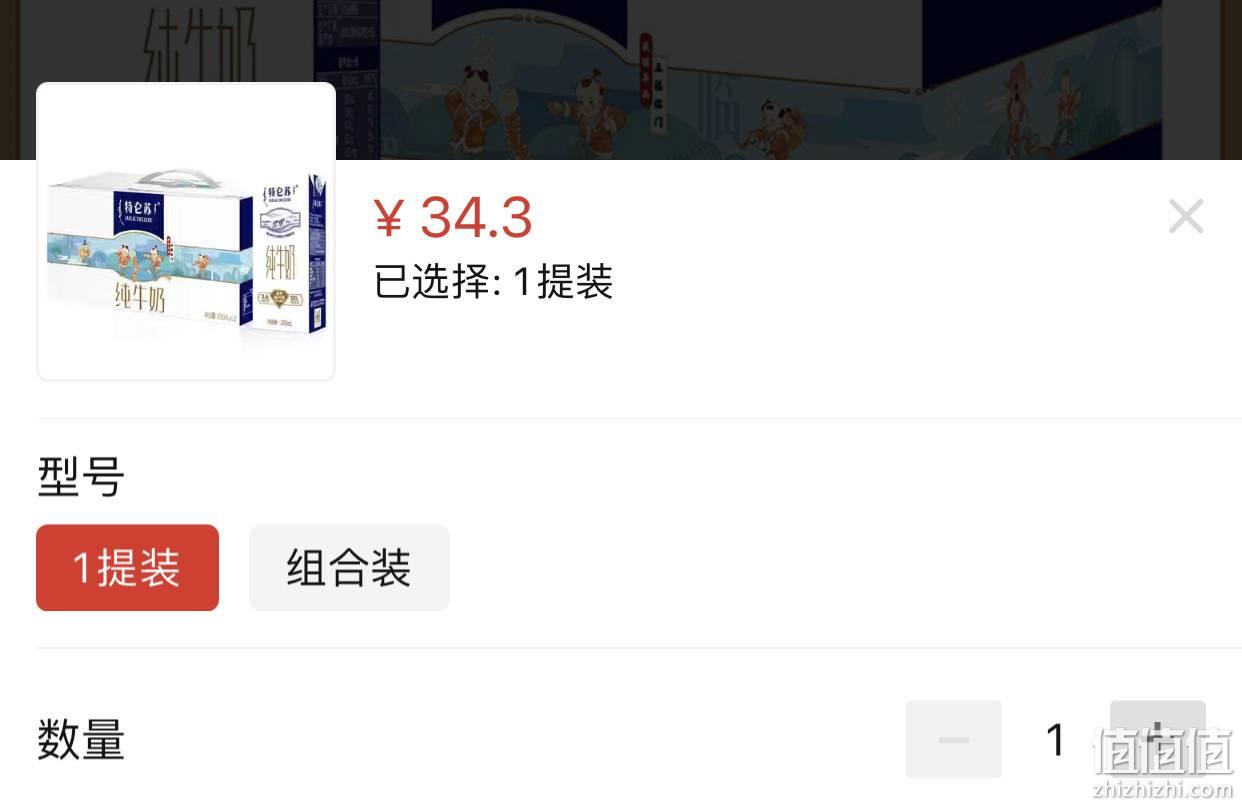This screenshot has width=1242, height=807.
Task: Decrease quantity with the minus button
Action: [x=953, y=739]
